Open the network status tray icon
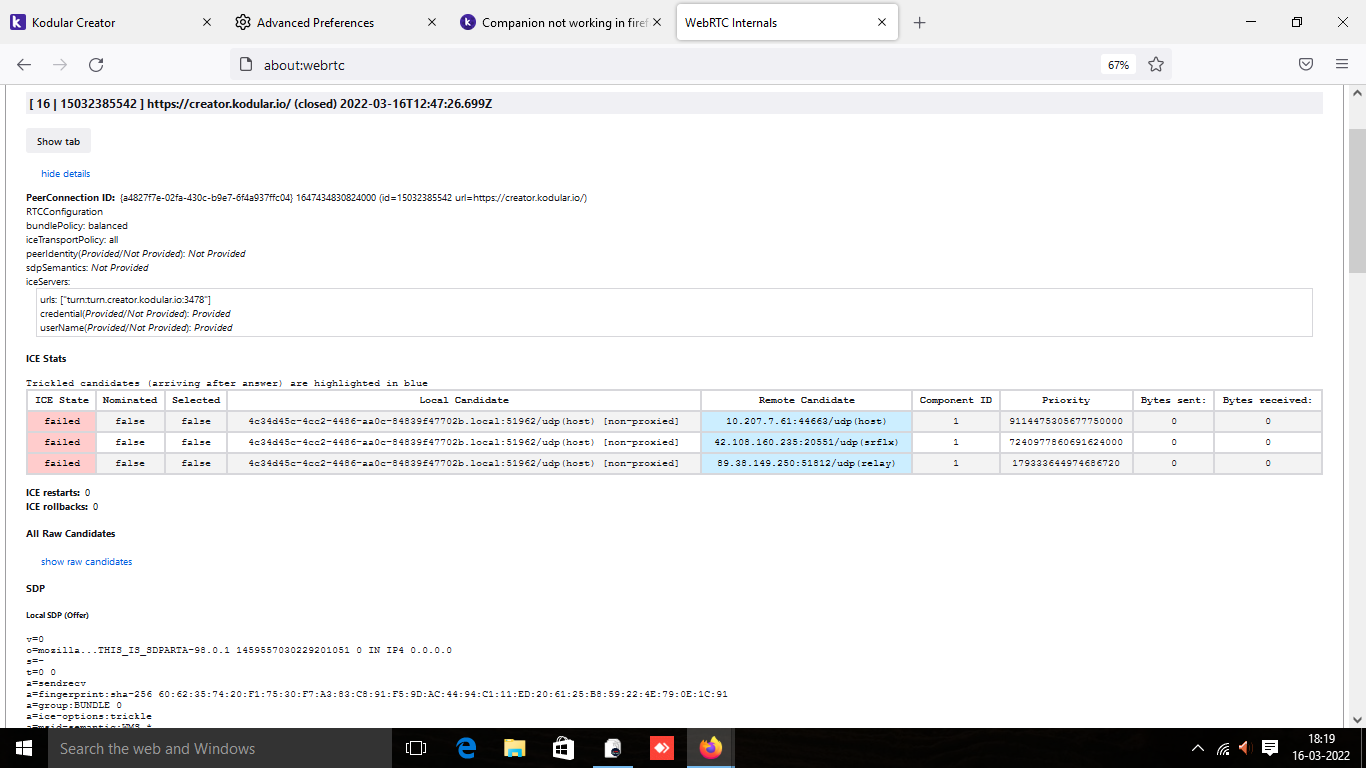This screenshot has height=768, width=1366. (1223, 748)
